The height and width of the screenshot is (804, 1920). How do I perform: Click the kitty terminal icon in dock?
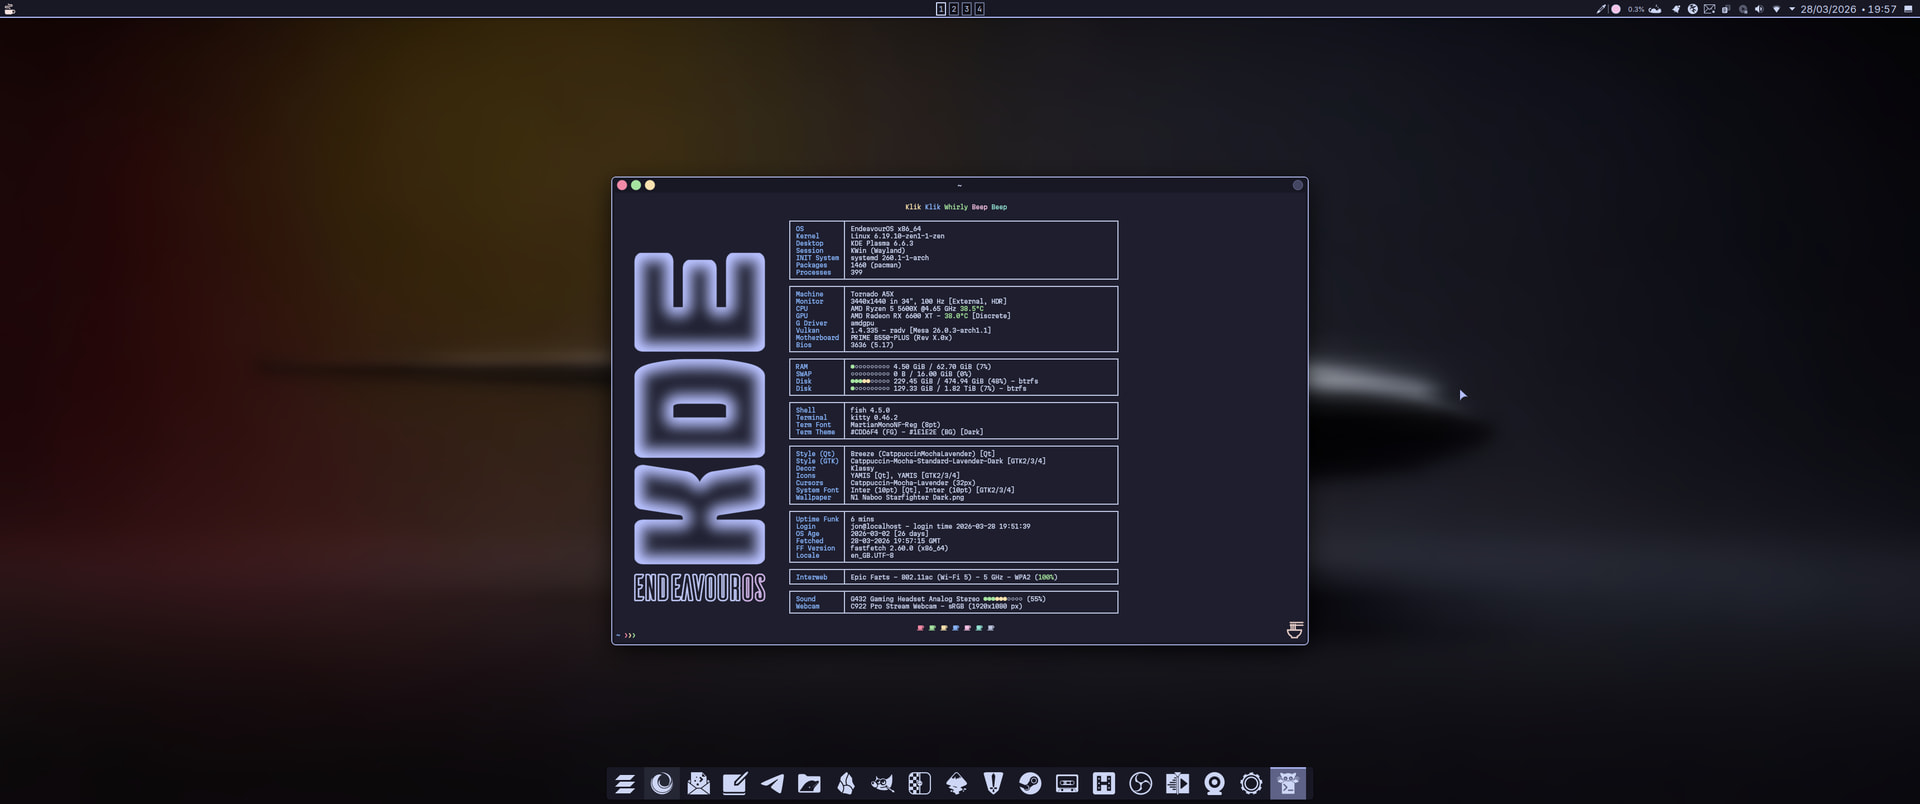tap(1288, 784)
